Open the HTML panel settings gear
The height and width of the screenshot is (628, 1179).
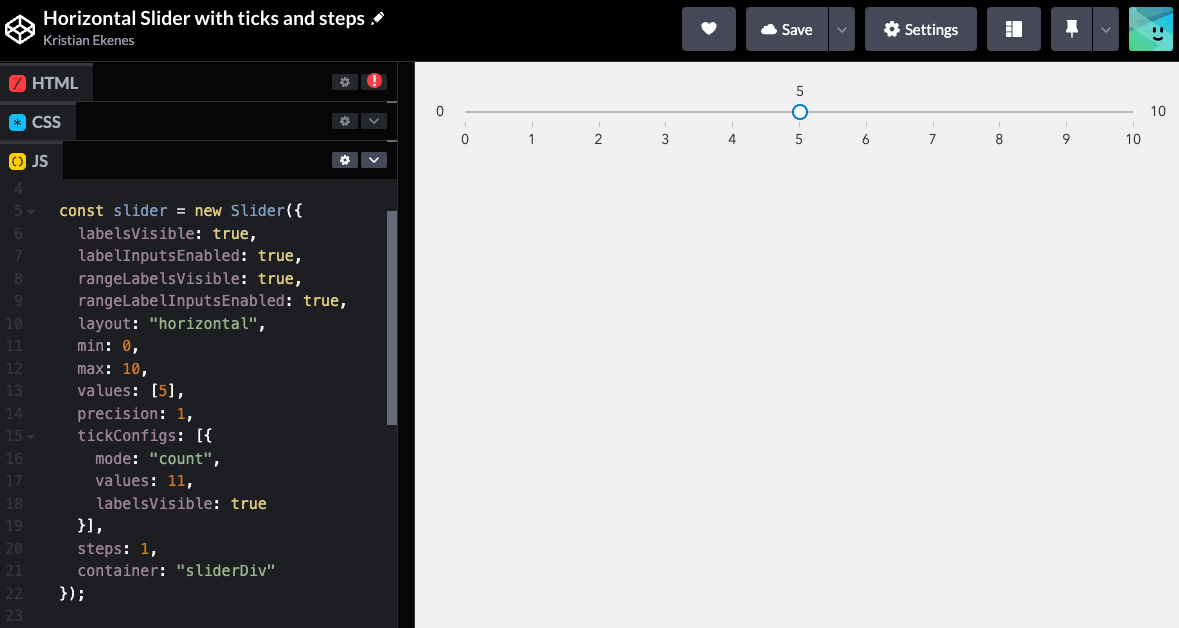(344, 82)
